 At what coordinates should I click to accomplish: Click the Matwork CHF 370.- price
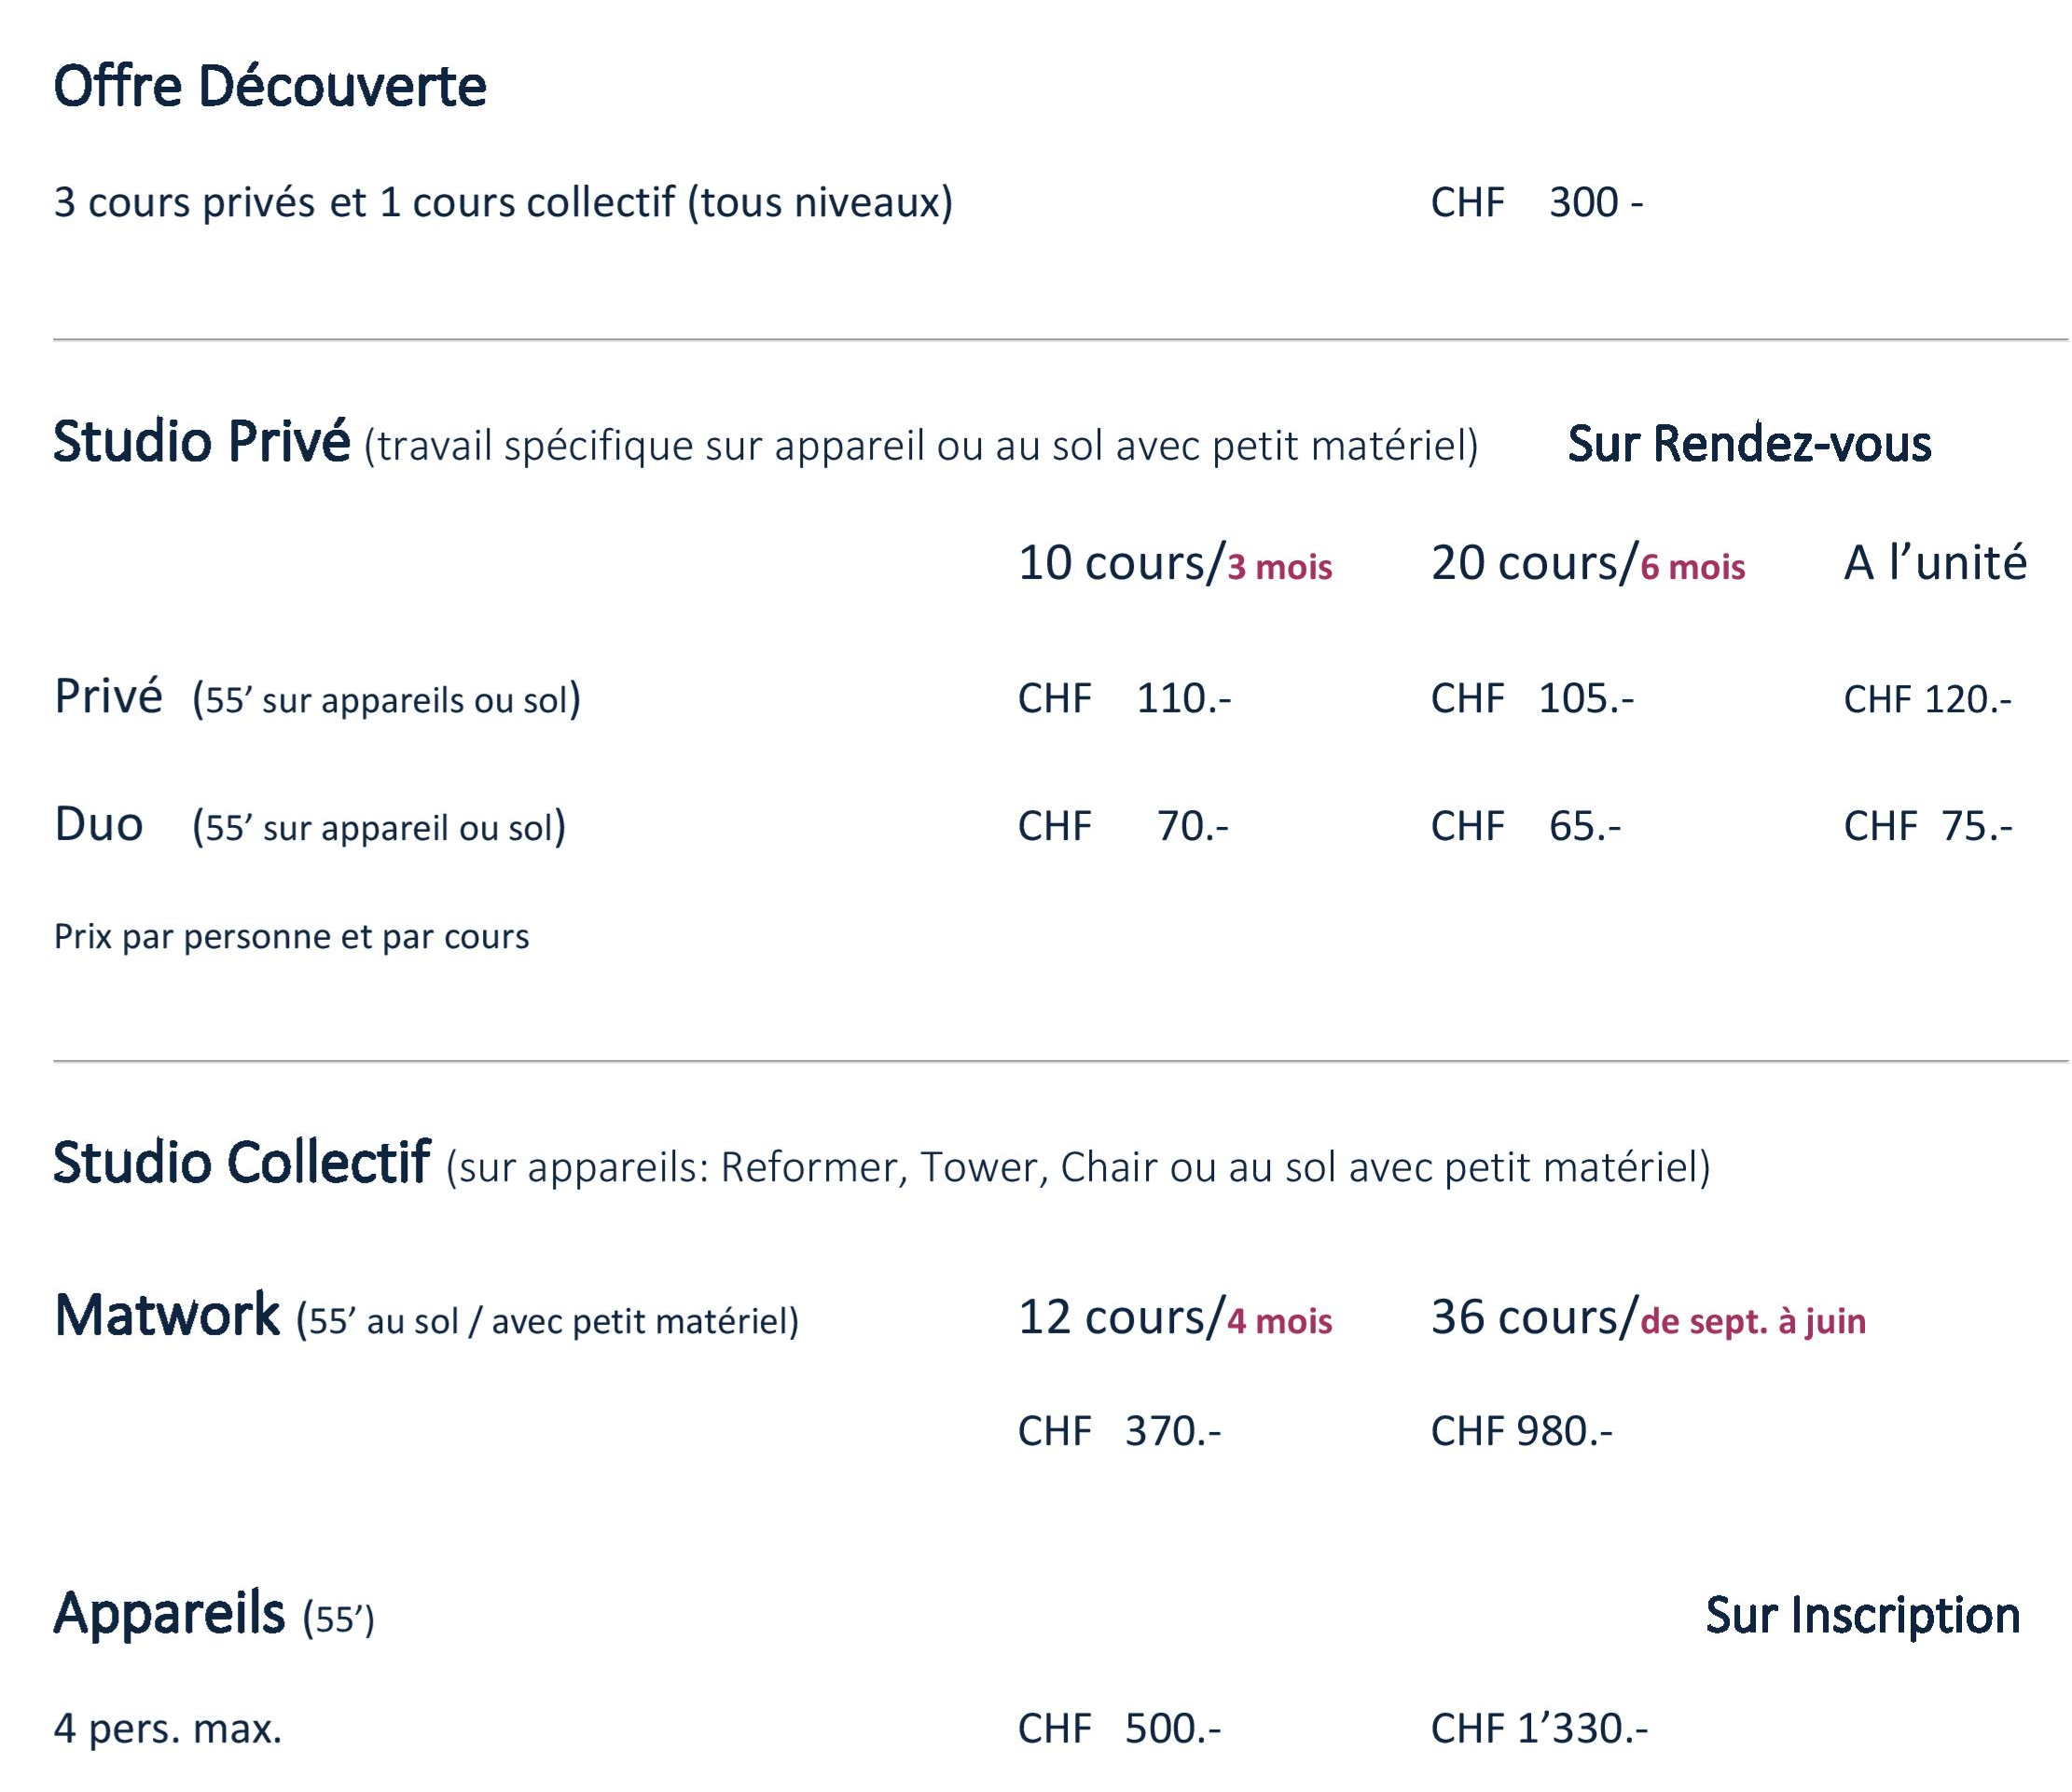click(1120, 1431)
